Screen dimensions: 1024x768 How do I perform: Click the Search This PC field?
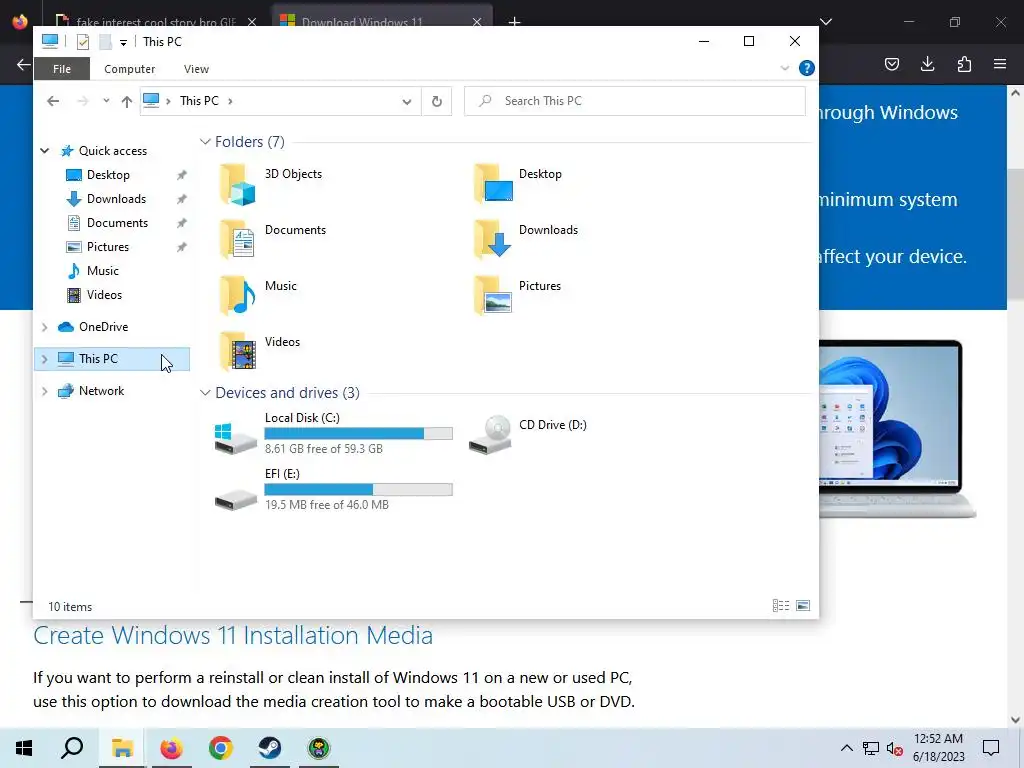(x=635, y=101)
